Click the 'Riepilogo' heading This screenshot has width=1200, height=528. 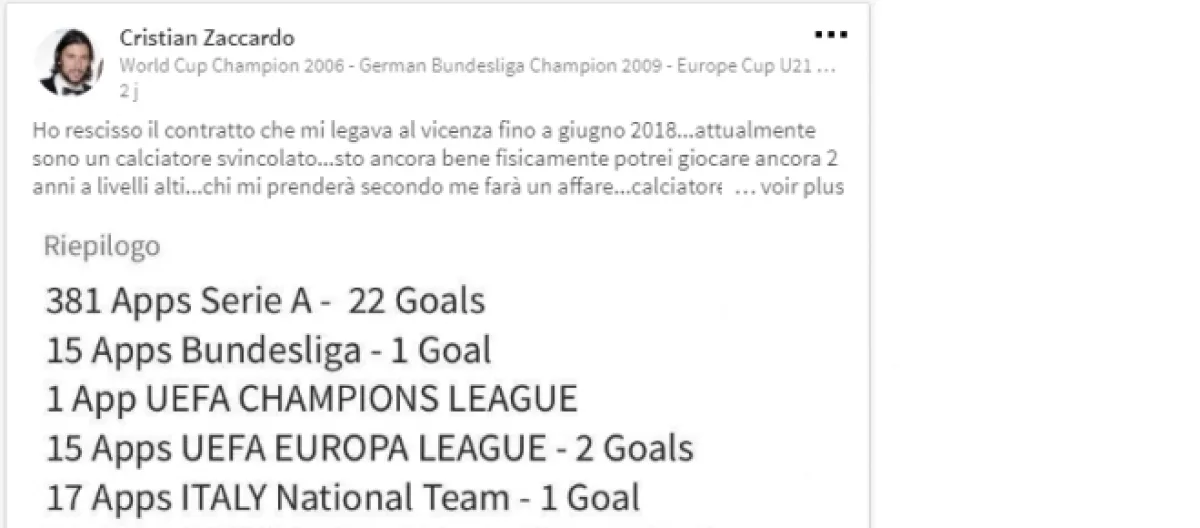pos(102,247)
